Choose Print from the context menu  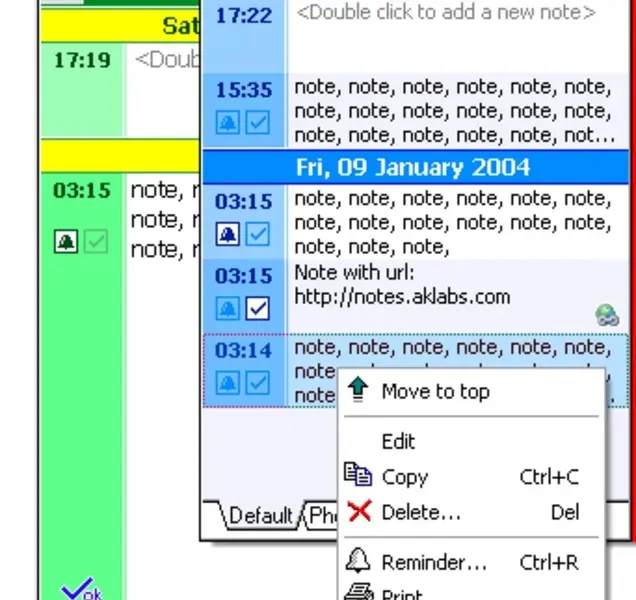tap(471, 591)
